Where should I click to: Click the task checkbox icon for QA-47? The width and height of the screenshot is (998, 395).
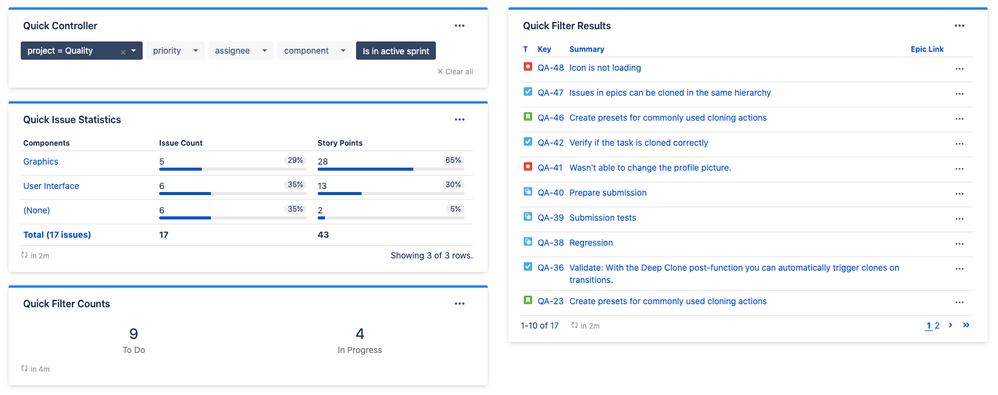point(528,92)
